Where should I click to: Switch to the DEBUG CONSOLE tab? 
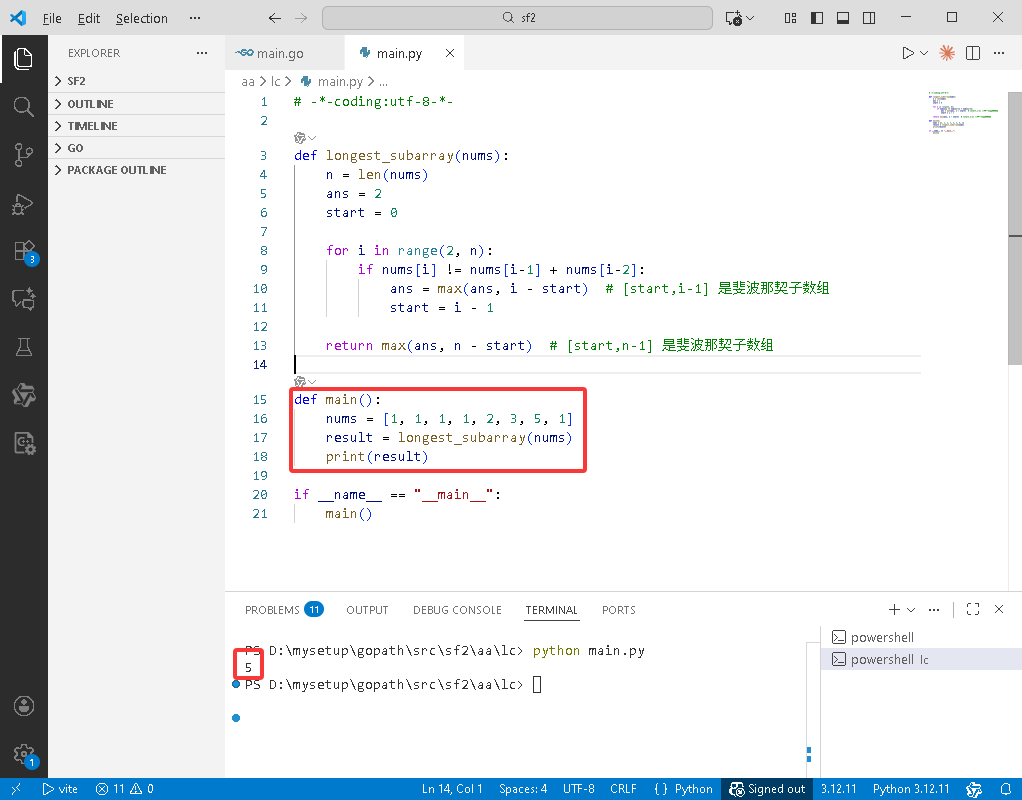pos(457,610)
